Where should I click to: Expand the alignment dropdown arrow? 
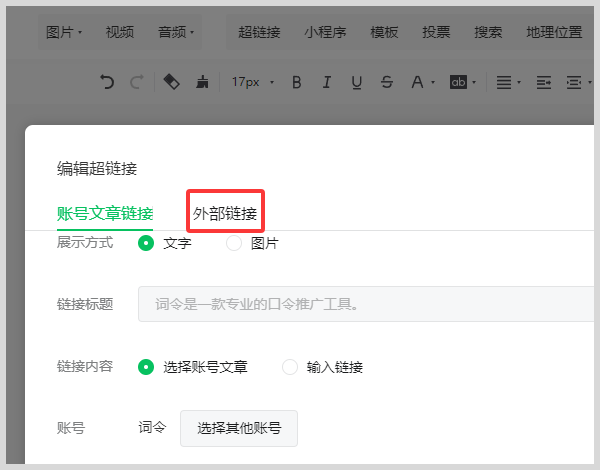(x=519, y=82)
